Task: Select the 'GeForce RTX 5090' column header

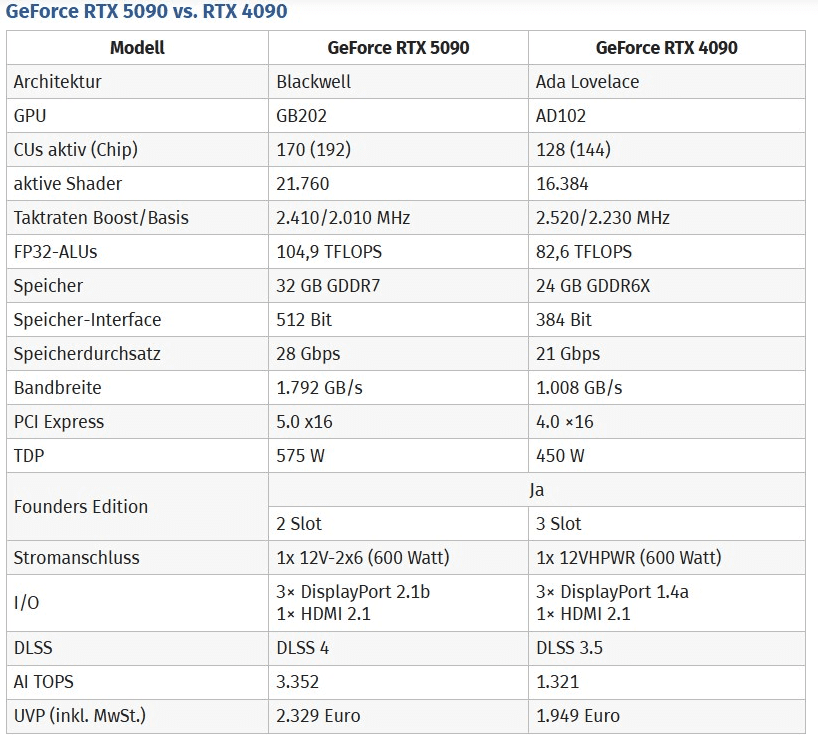Action: 398,47
